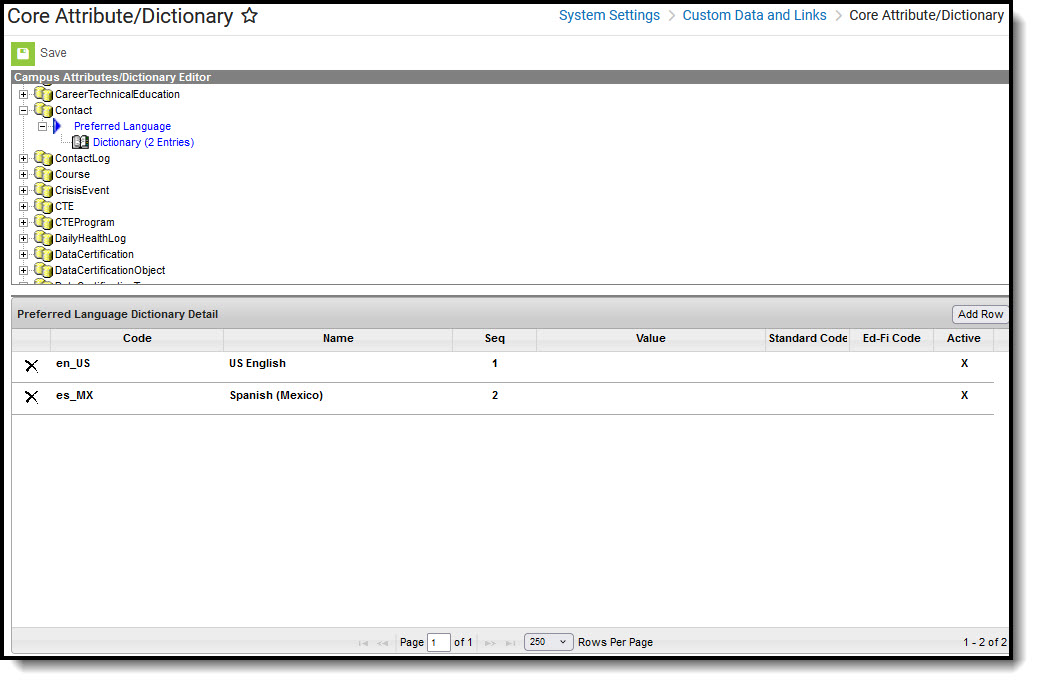Click the DataCertificationObject folder icon
The height and width of the screenshot is (684, 1037).
pos(44,271)
